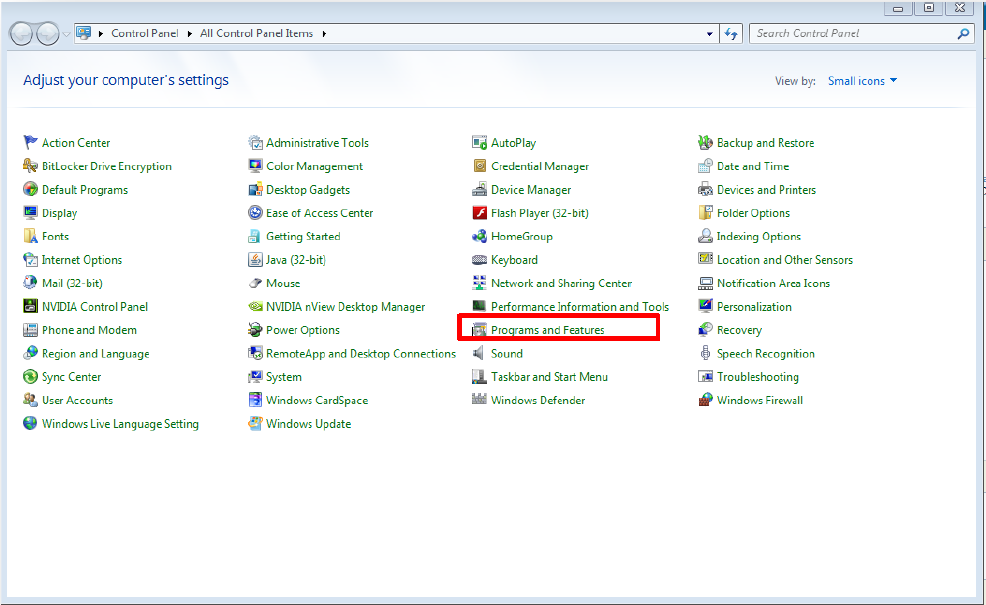Open the System link

click(284, 377)
